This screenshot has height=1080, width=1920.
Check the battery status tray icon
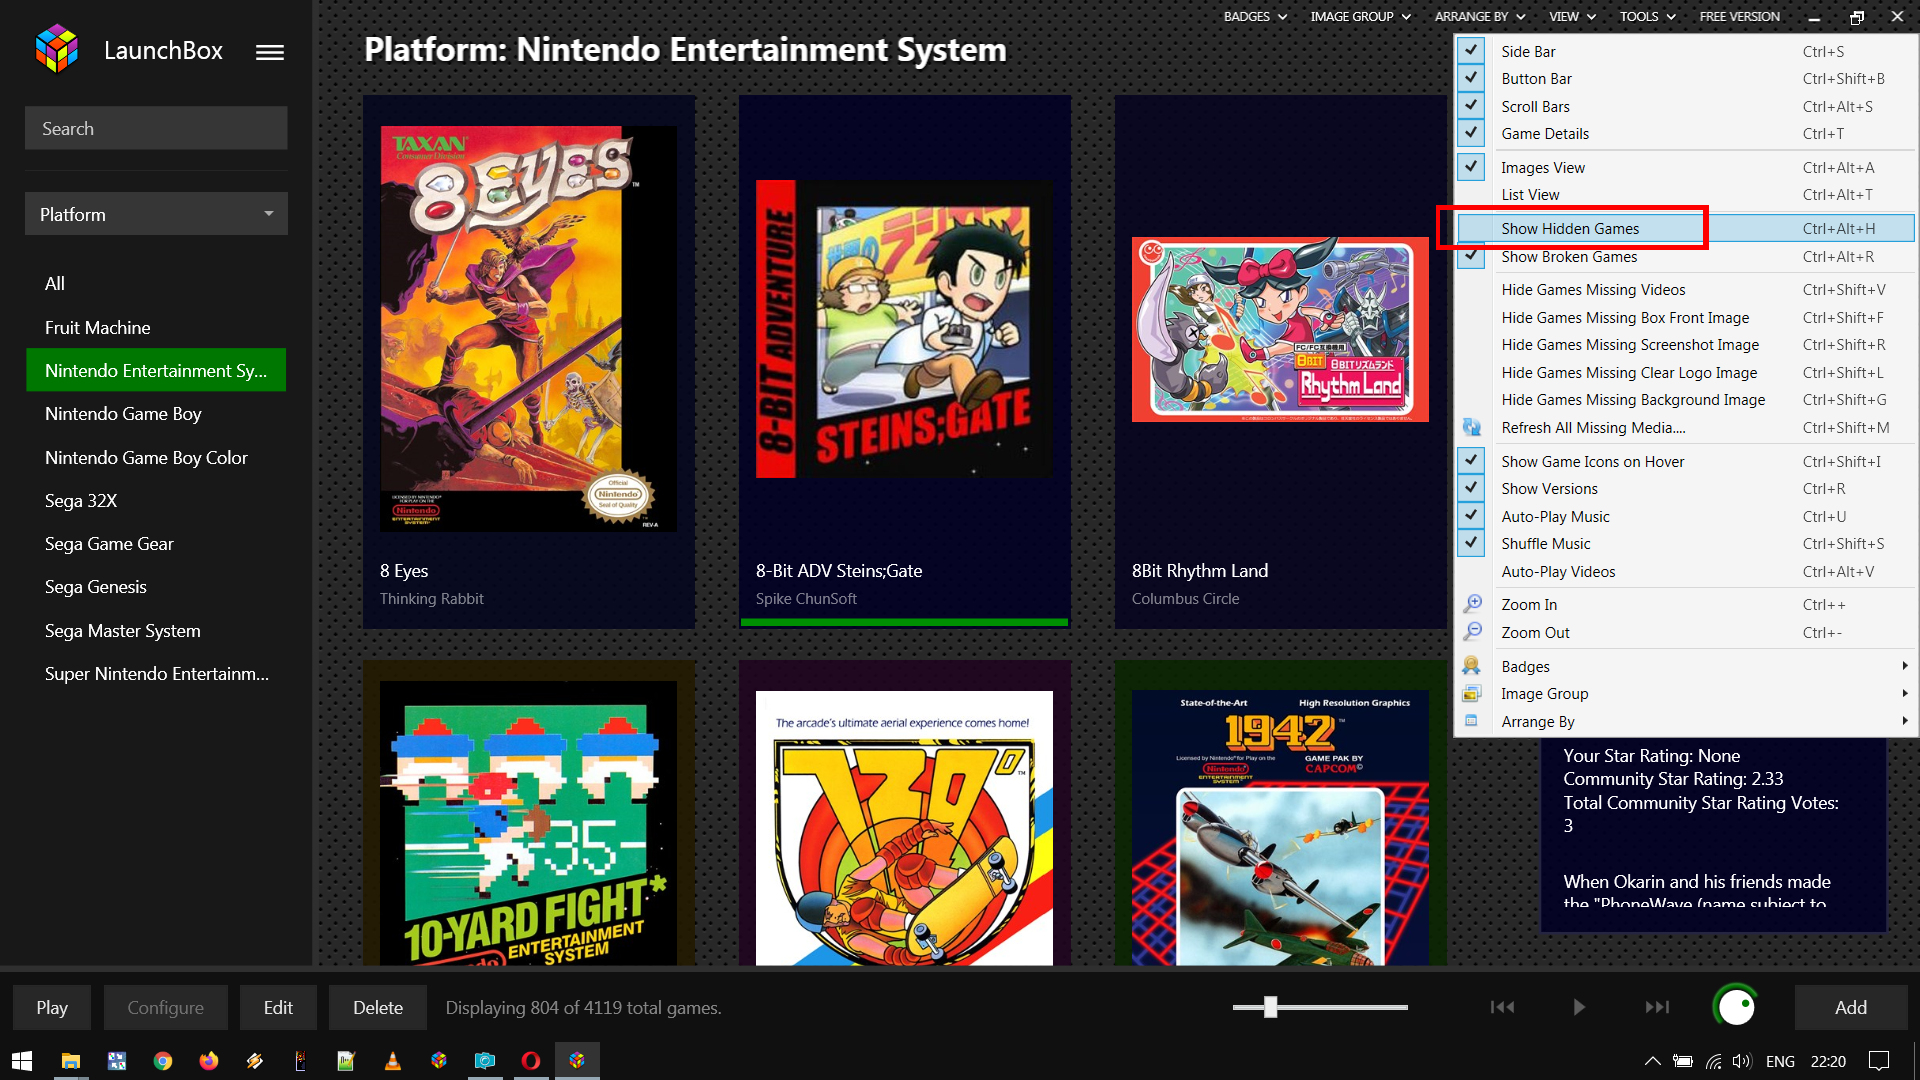(x=1683, y=1061)
